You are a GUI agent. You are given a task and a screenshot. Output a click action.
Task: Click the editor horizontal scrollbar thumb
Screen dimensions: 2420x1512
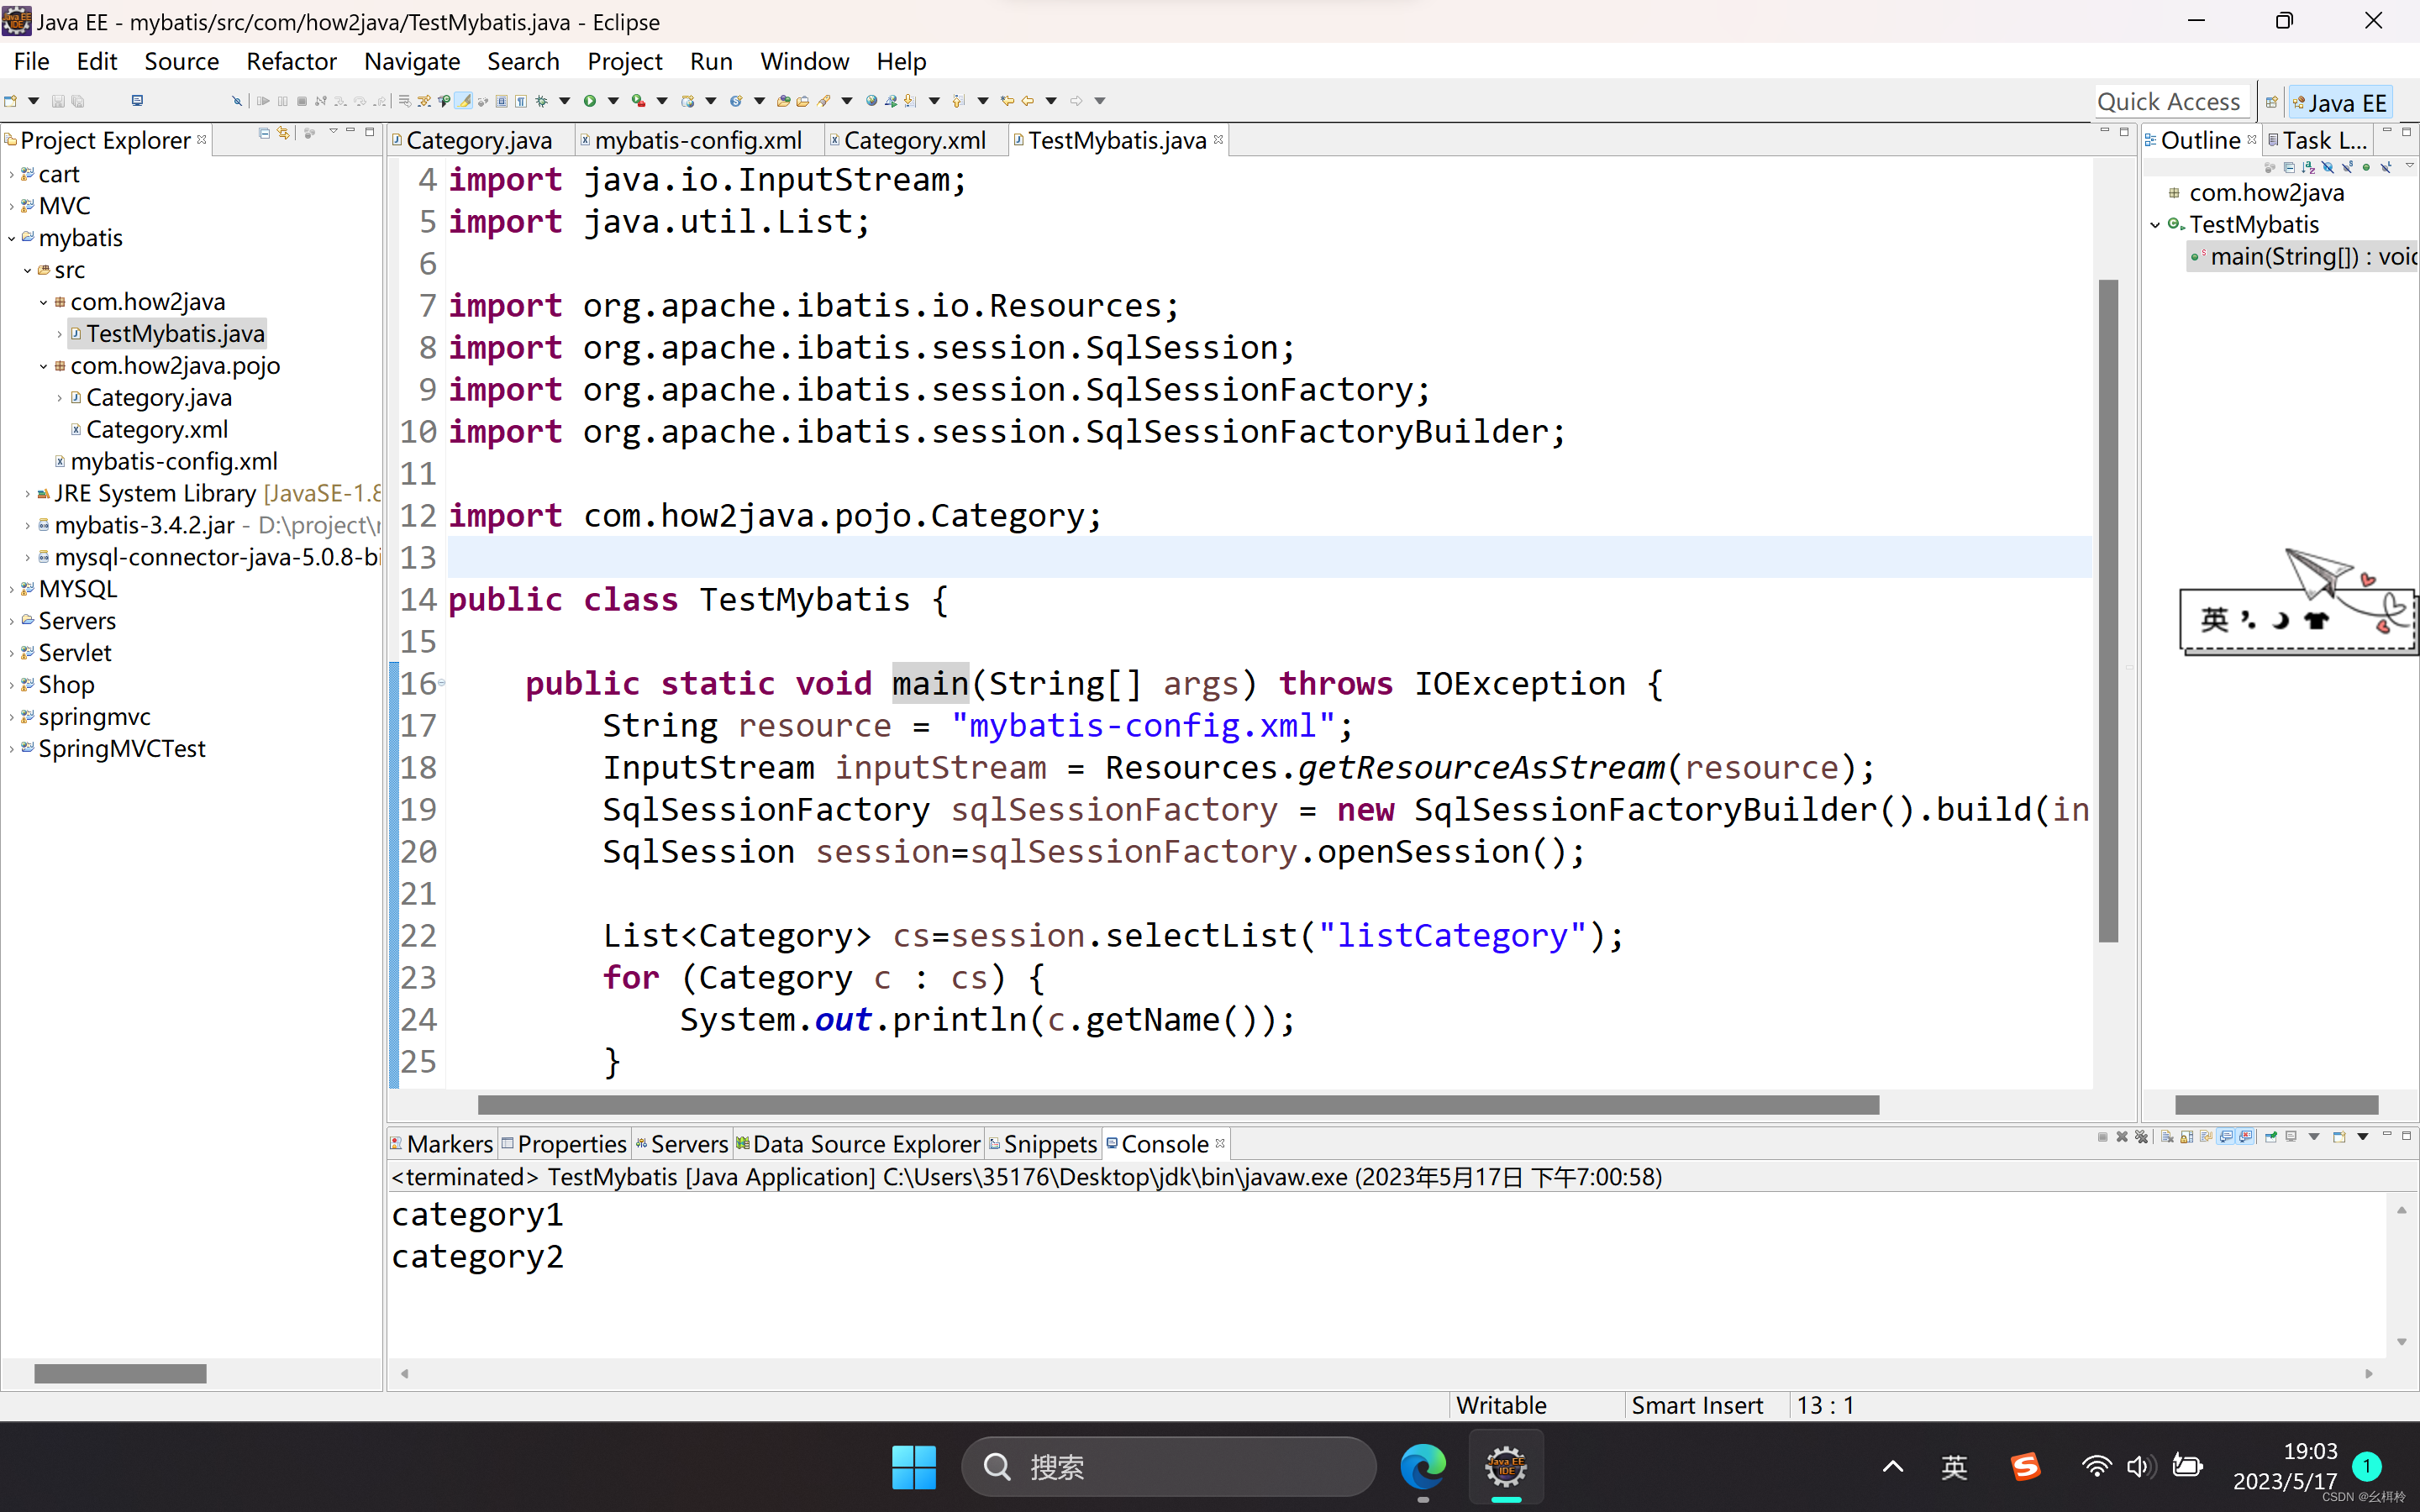click(x=1177, y=1105)
